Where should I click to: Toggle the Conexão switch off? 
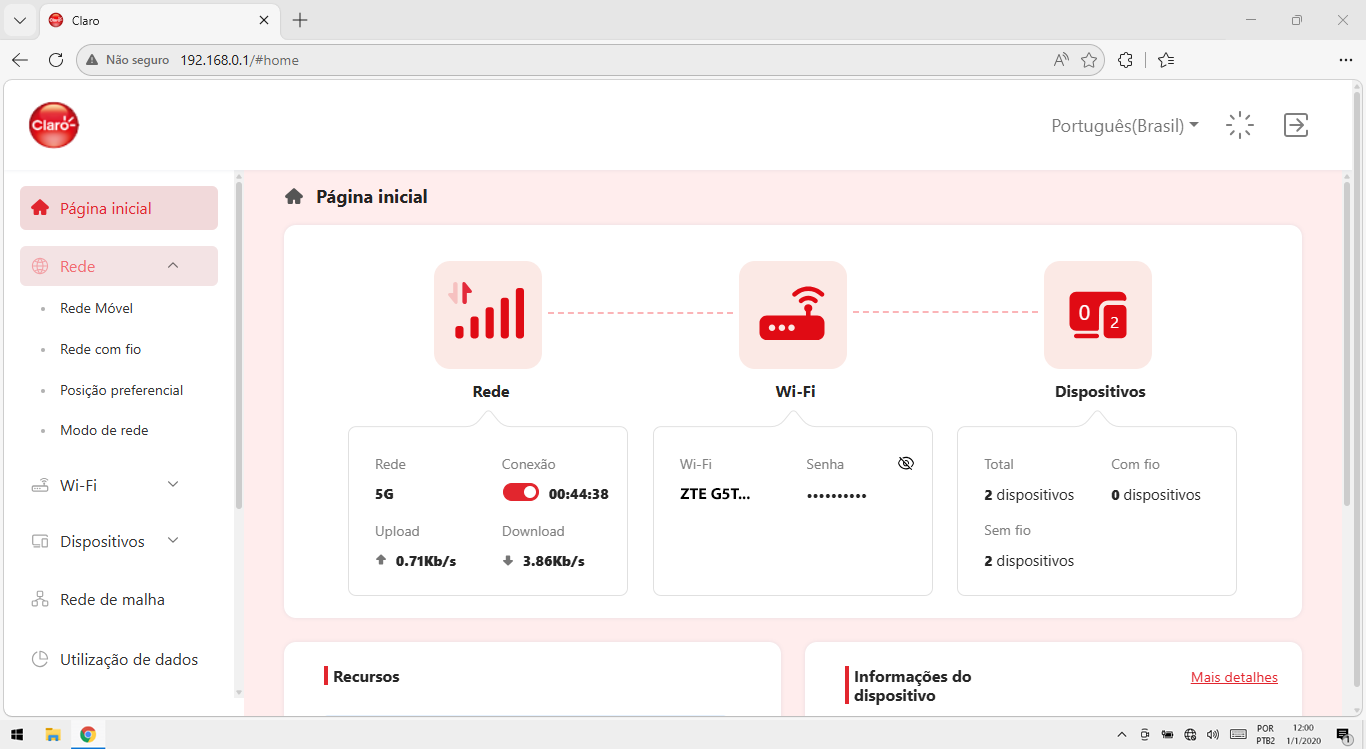(521, 493)
